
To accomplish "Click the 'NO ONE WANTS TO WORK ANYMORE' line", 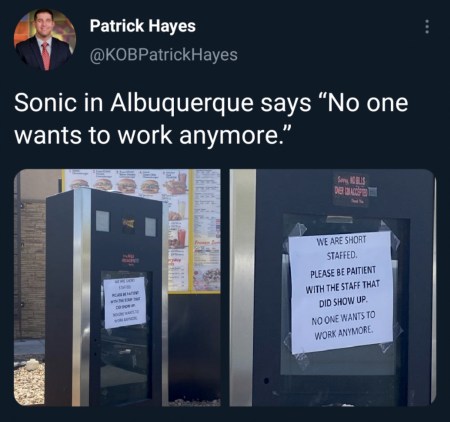I will click(x=344, y=324).
